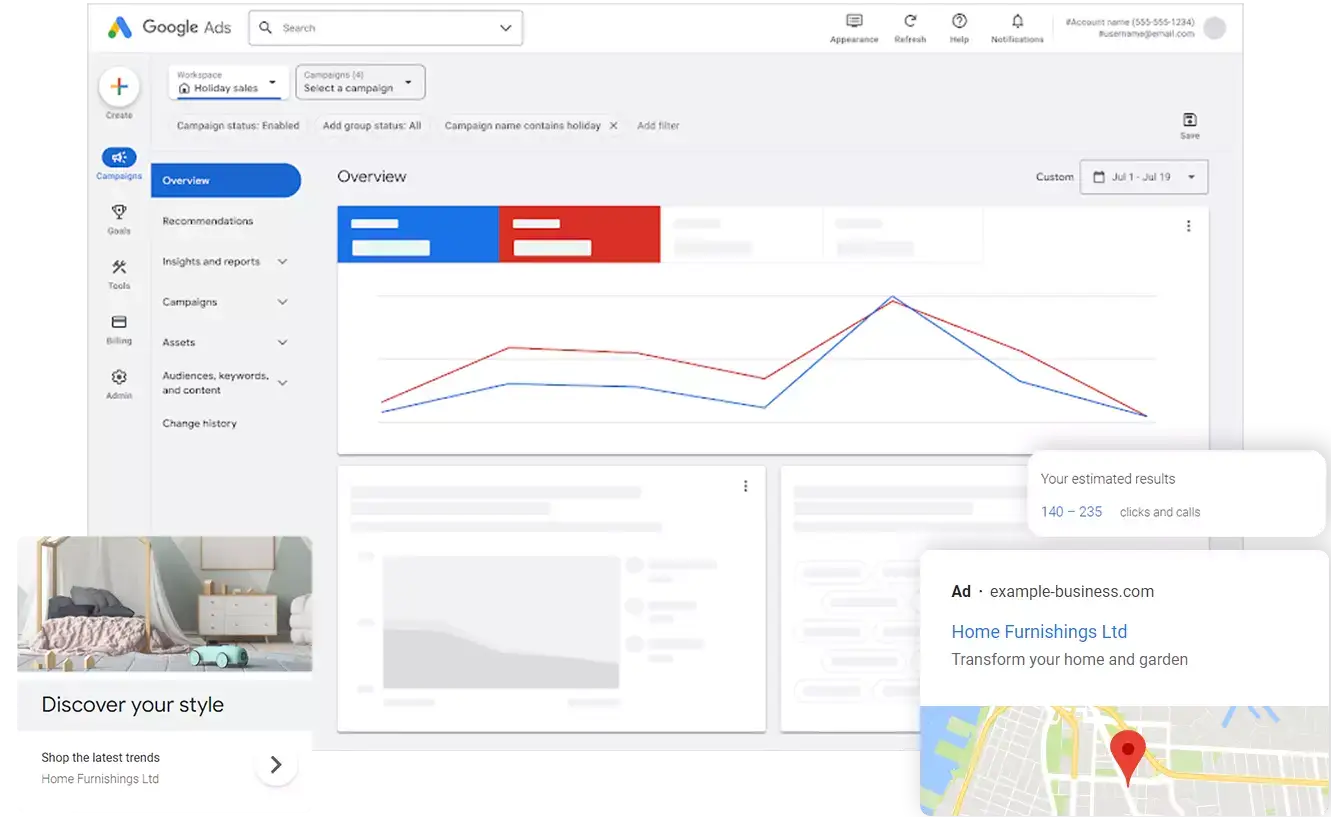Open the Help icon
Image resolution: width=1331 pixels, height=817 pixels.
(x=959, y=21)
